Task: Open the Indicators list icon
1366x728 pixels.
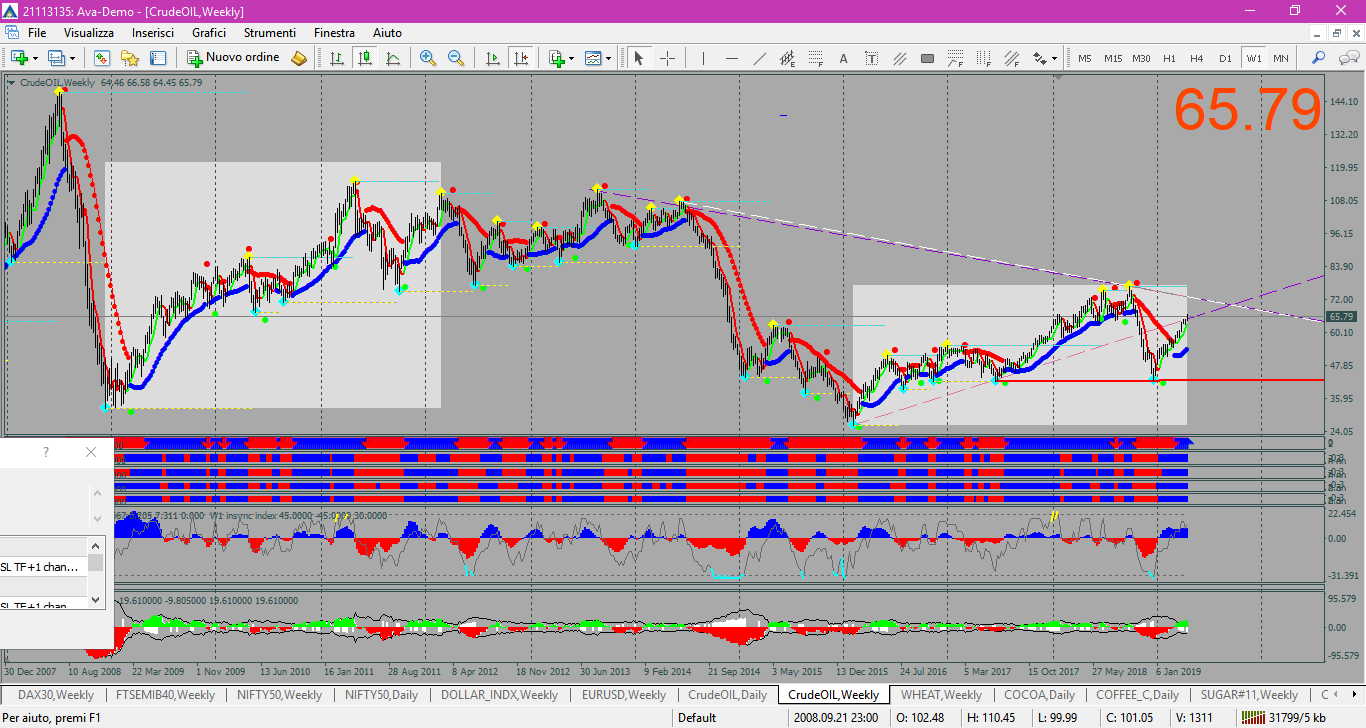Action: (557, 58)
